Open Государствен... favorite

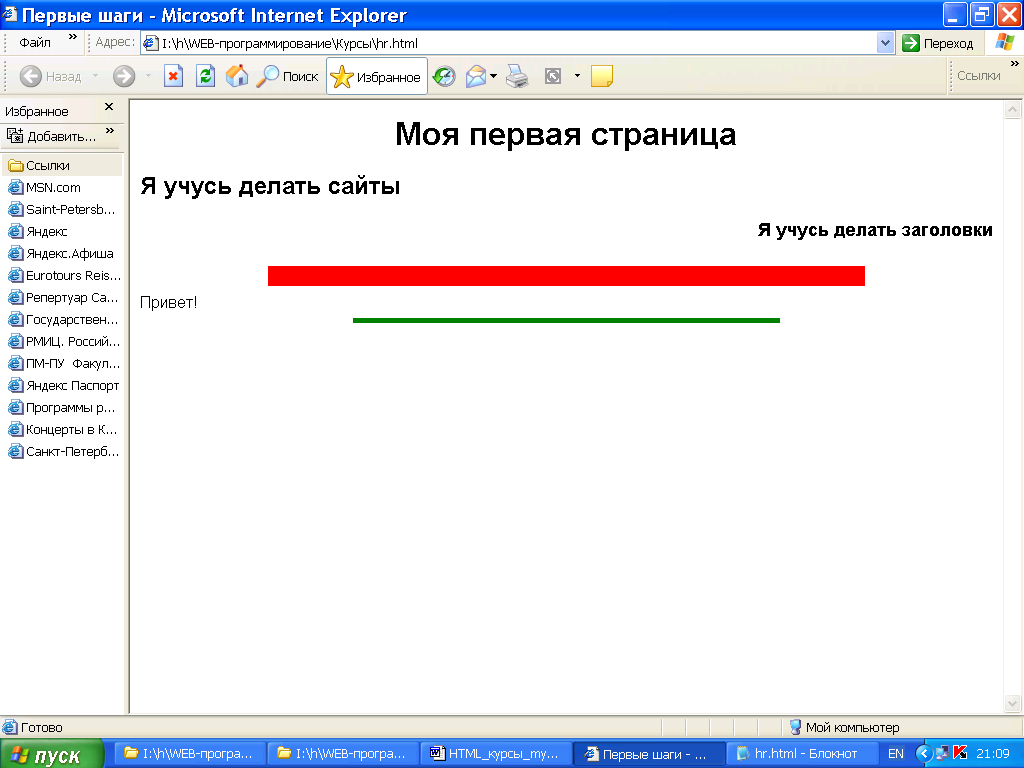[61, 319]
